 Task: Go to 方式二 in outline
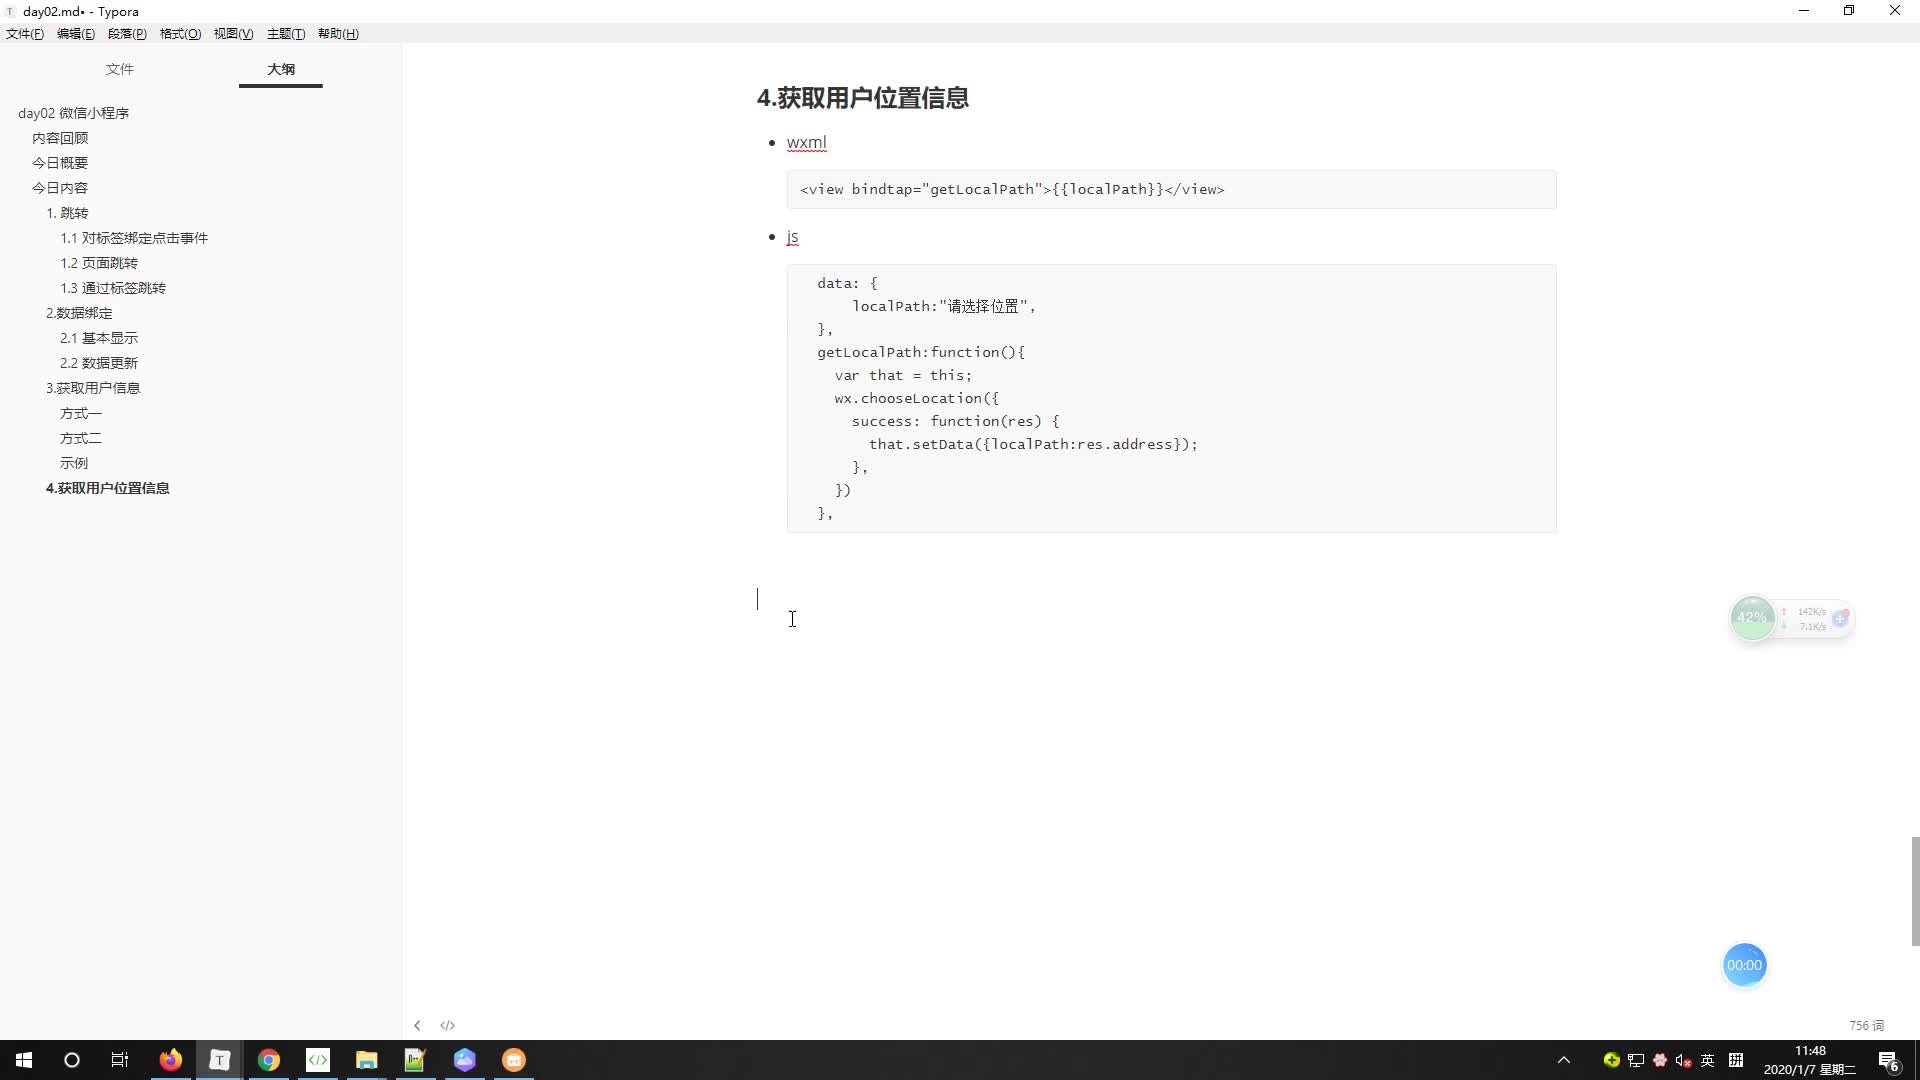81,438
